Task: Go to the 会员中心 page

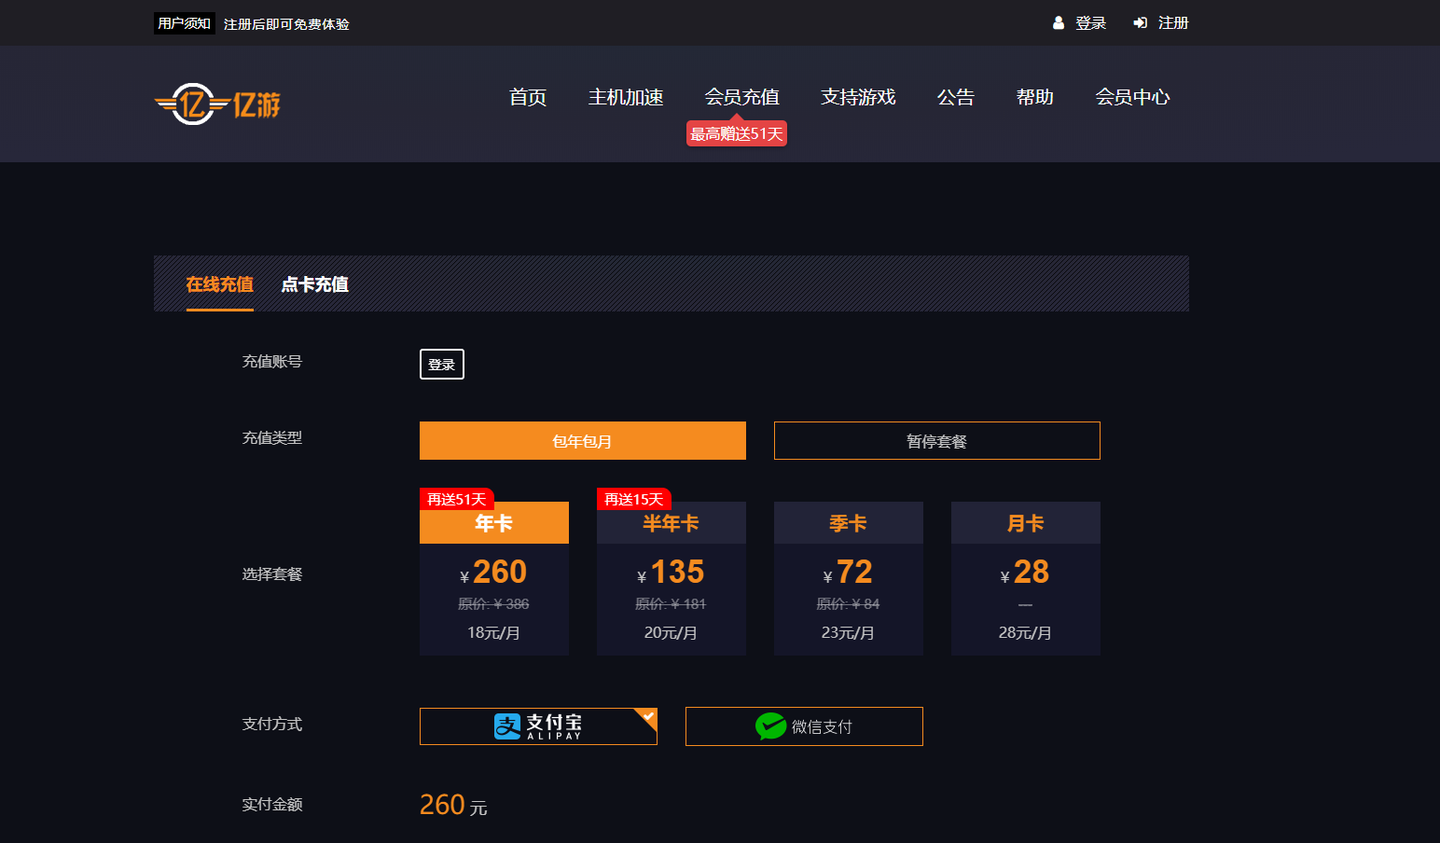Action: (x=1132, y=97)
